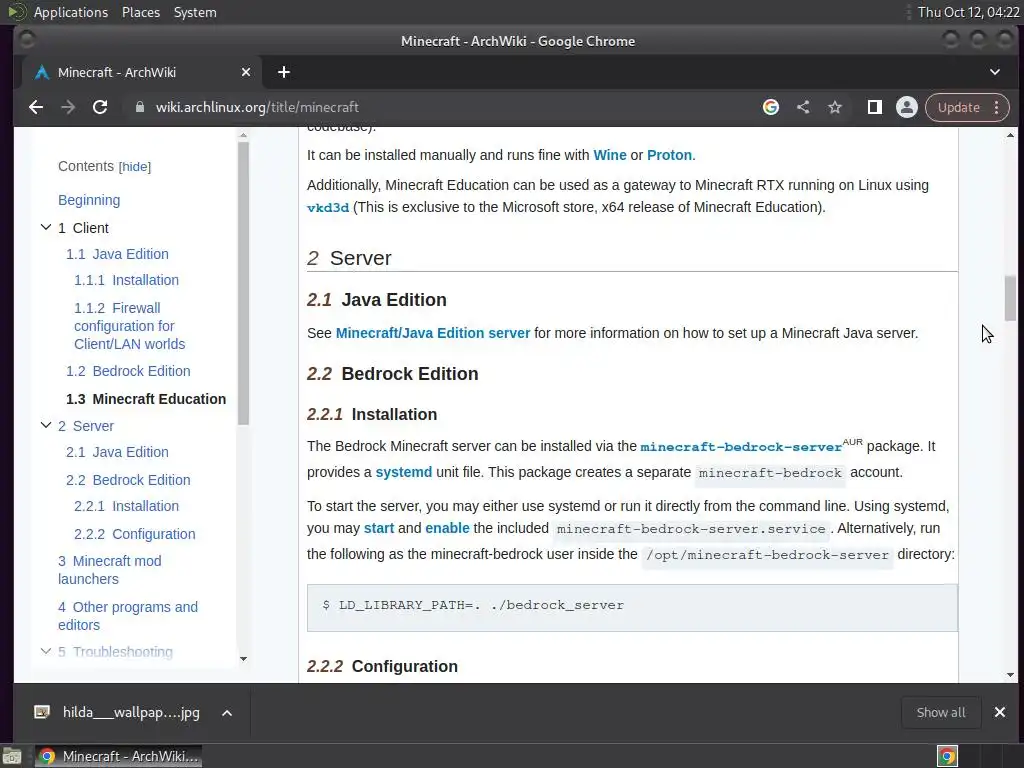Open the Chrome side panel

874,107
